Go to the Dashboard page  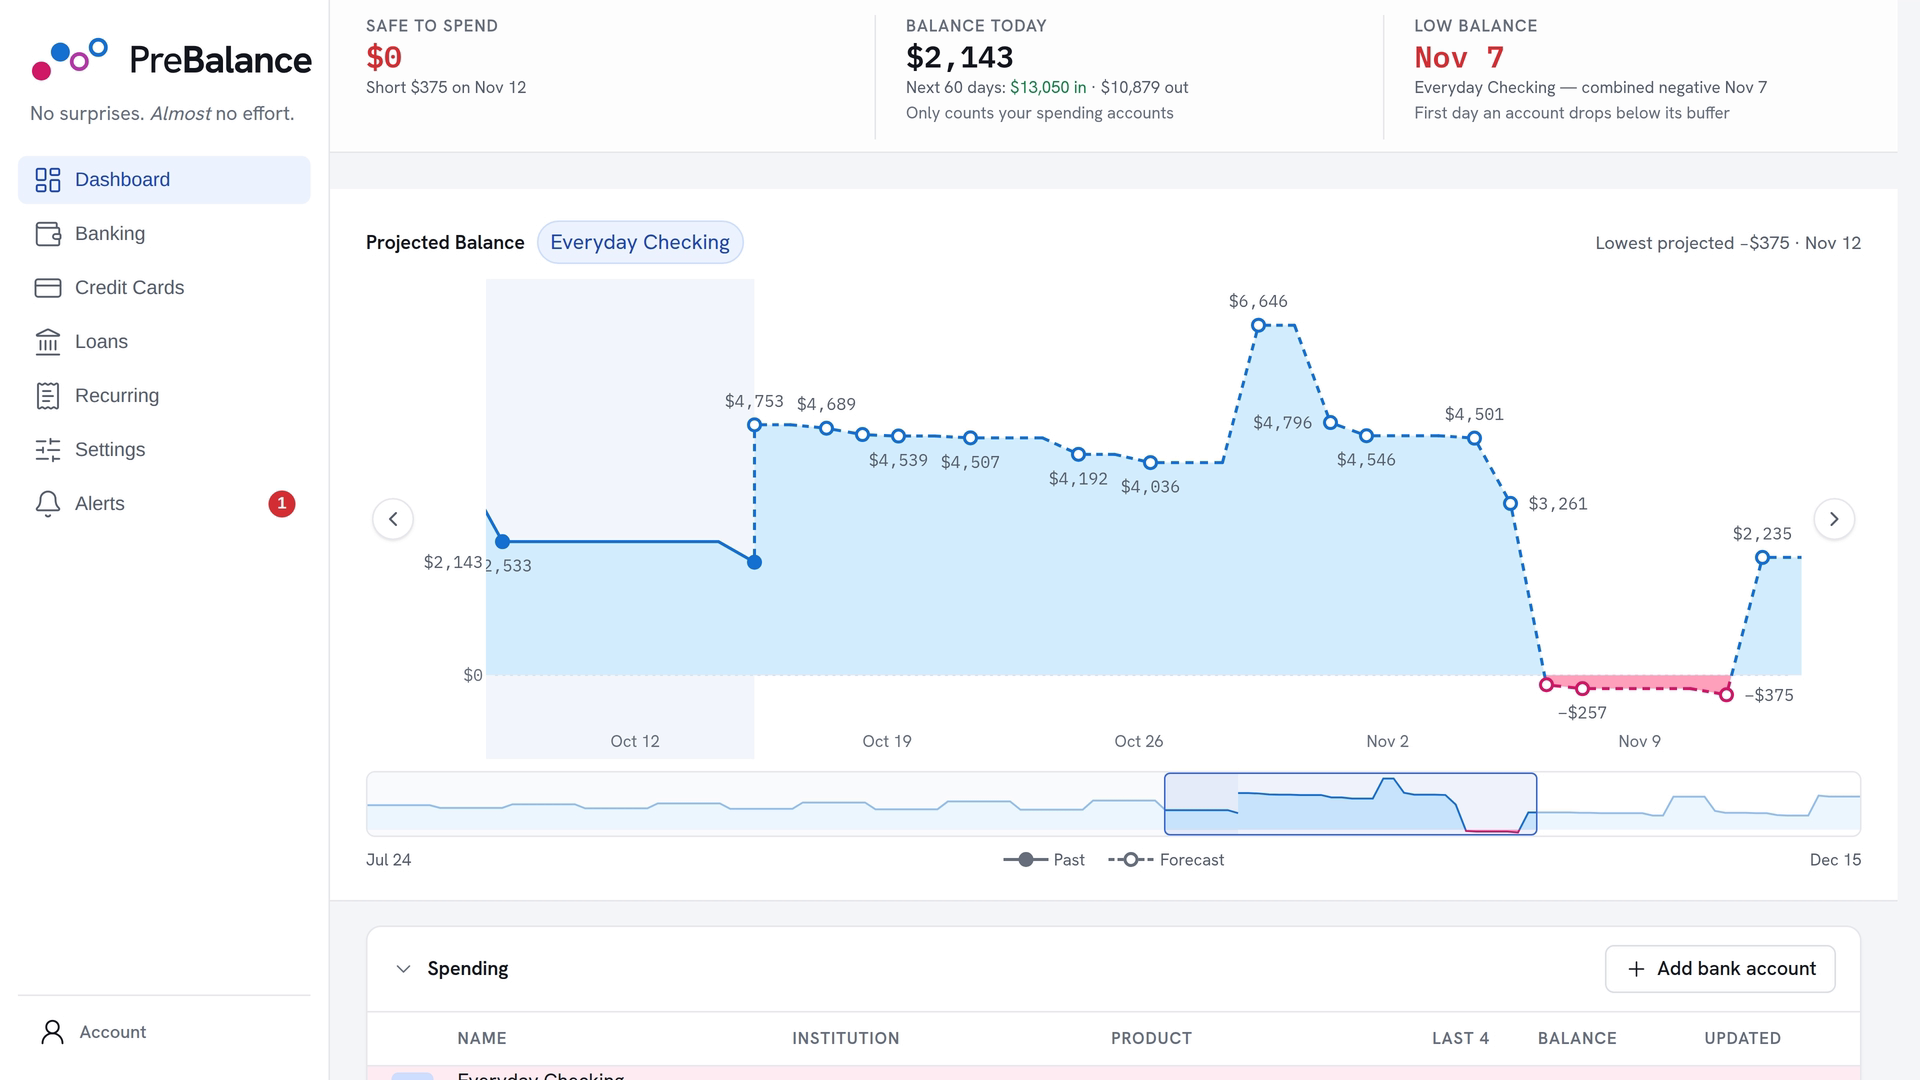point(164,180)
